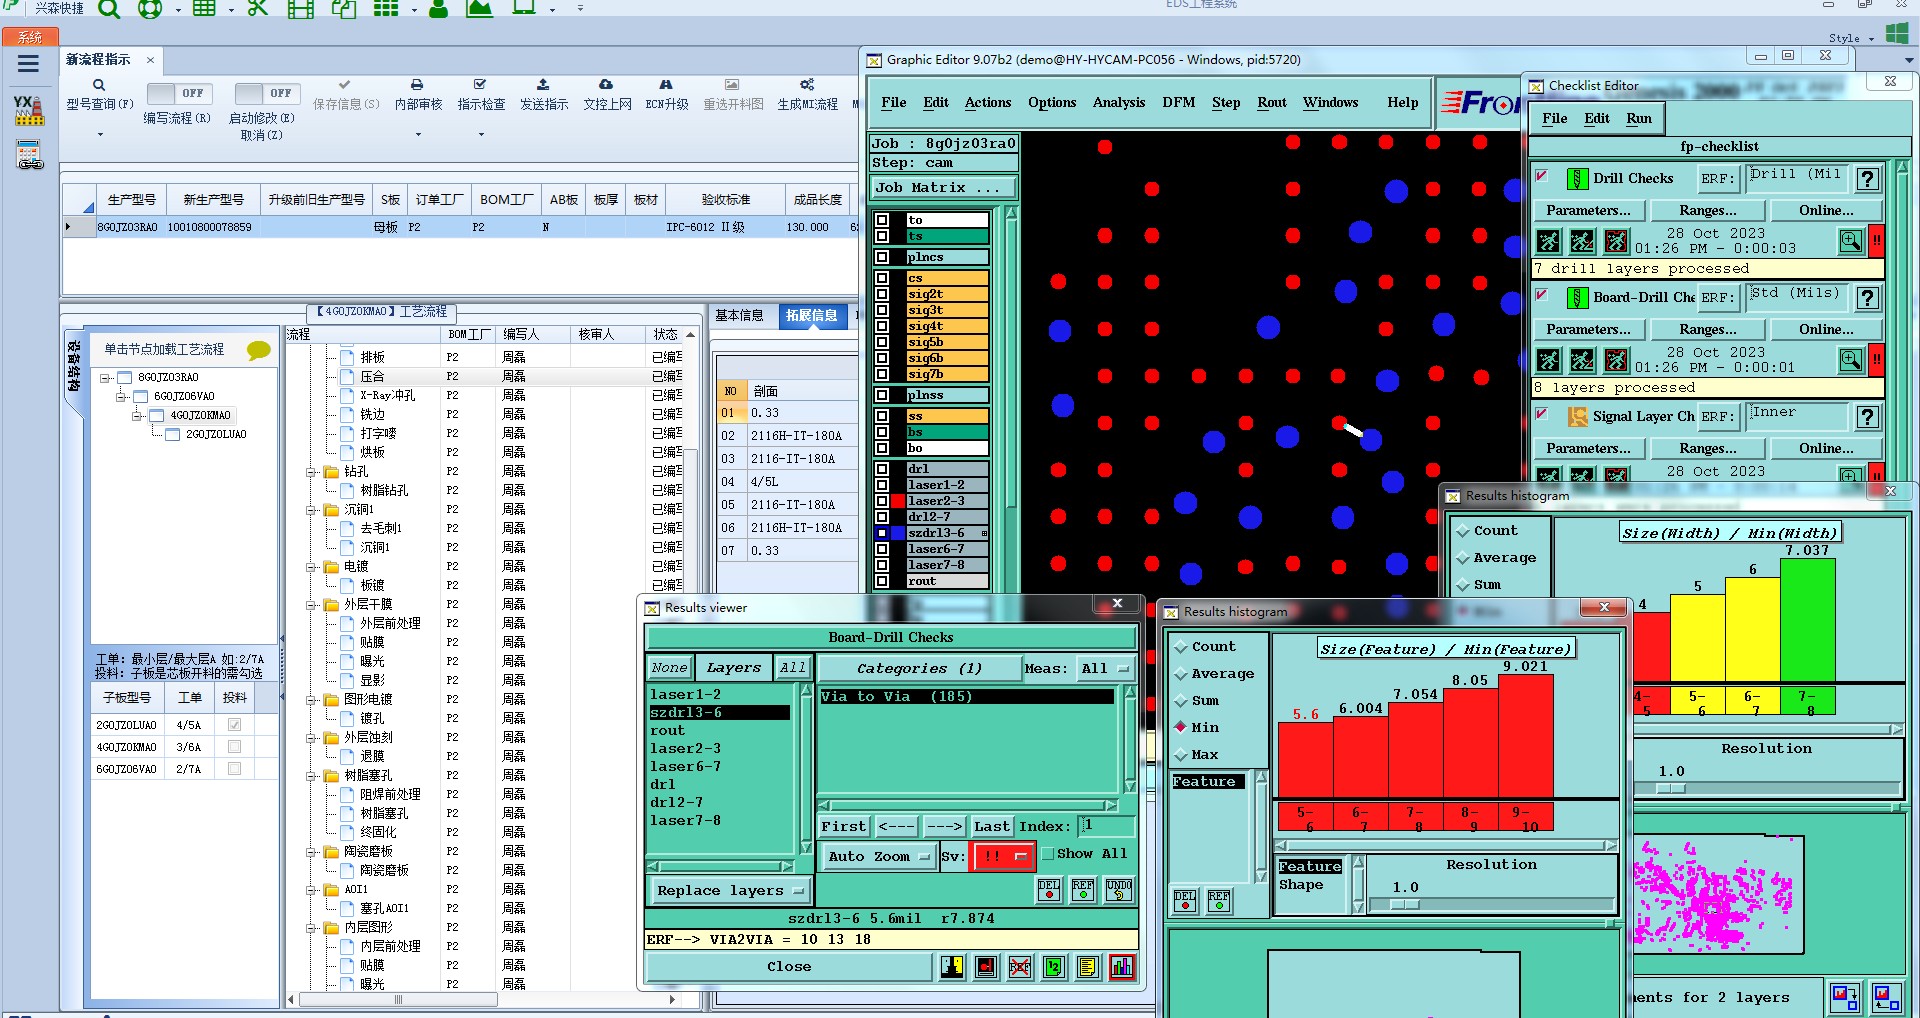The height and width of the screenshot is (1018, 1920).
Task: Click Close button in Results viewer
Action: tap(789, 967)
